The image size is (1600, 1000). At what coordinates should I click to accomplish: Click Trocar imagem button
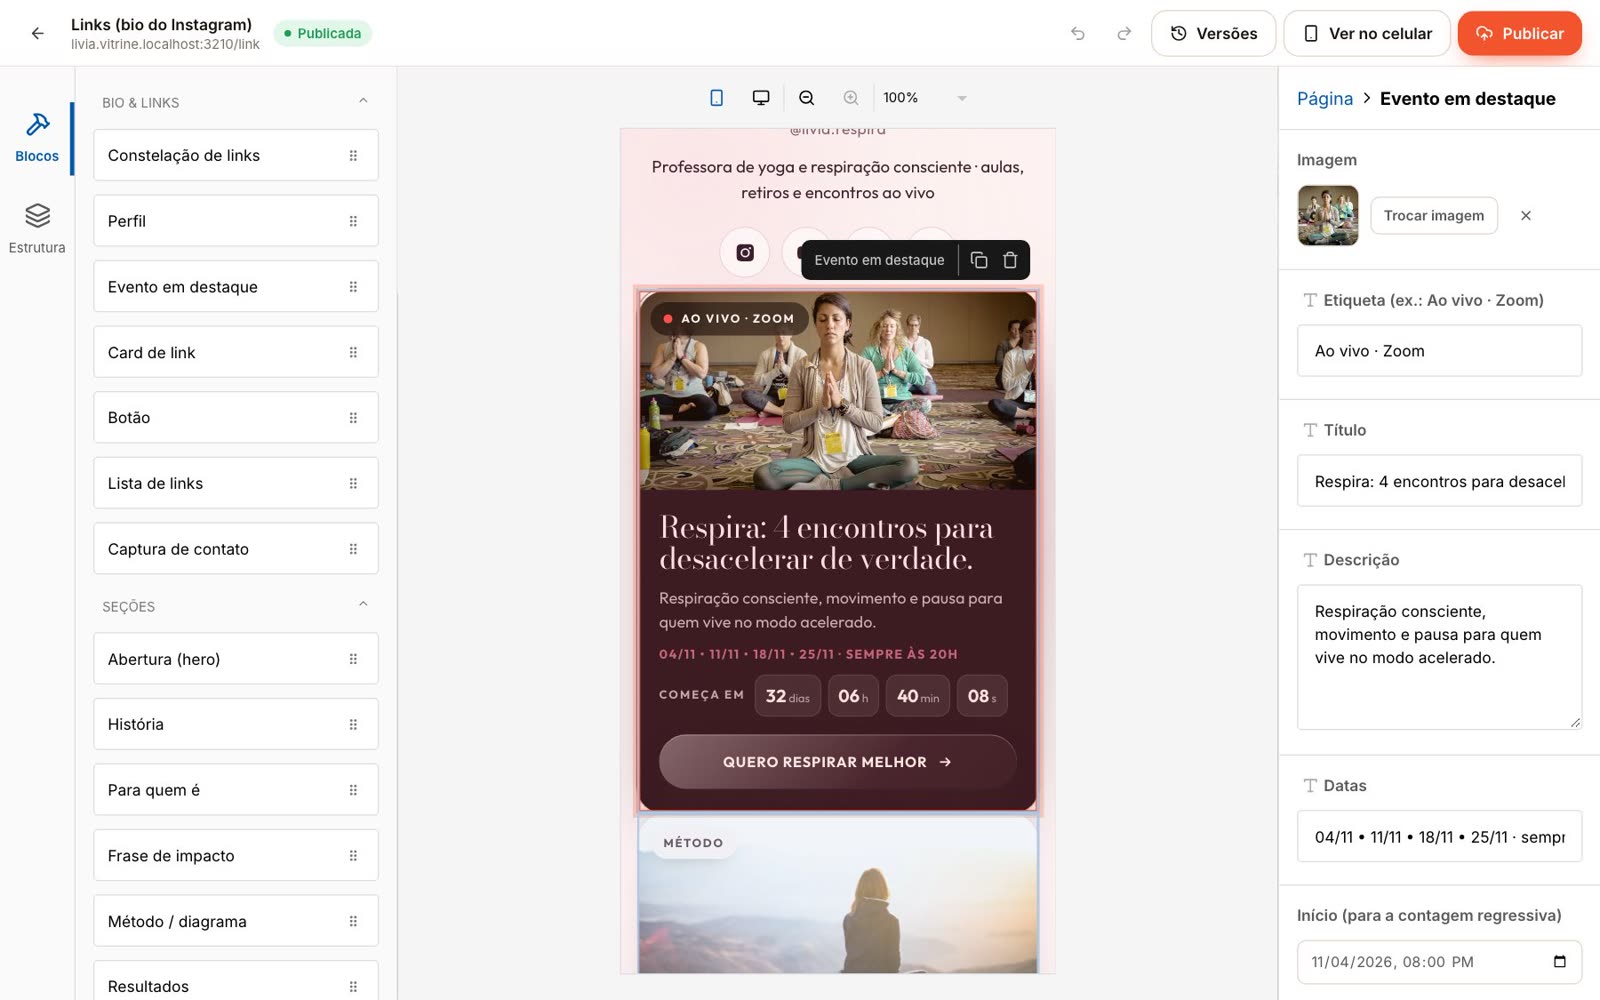(1433, 215)
